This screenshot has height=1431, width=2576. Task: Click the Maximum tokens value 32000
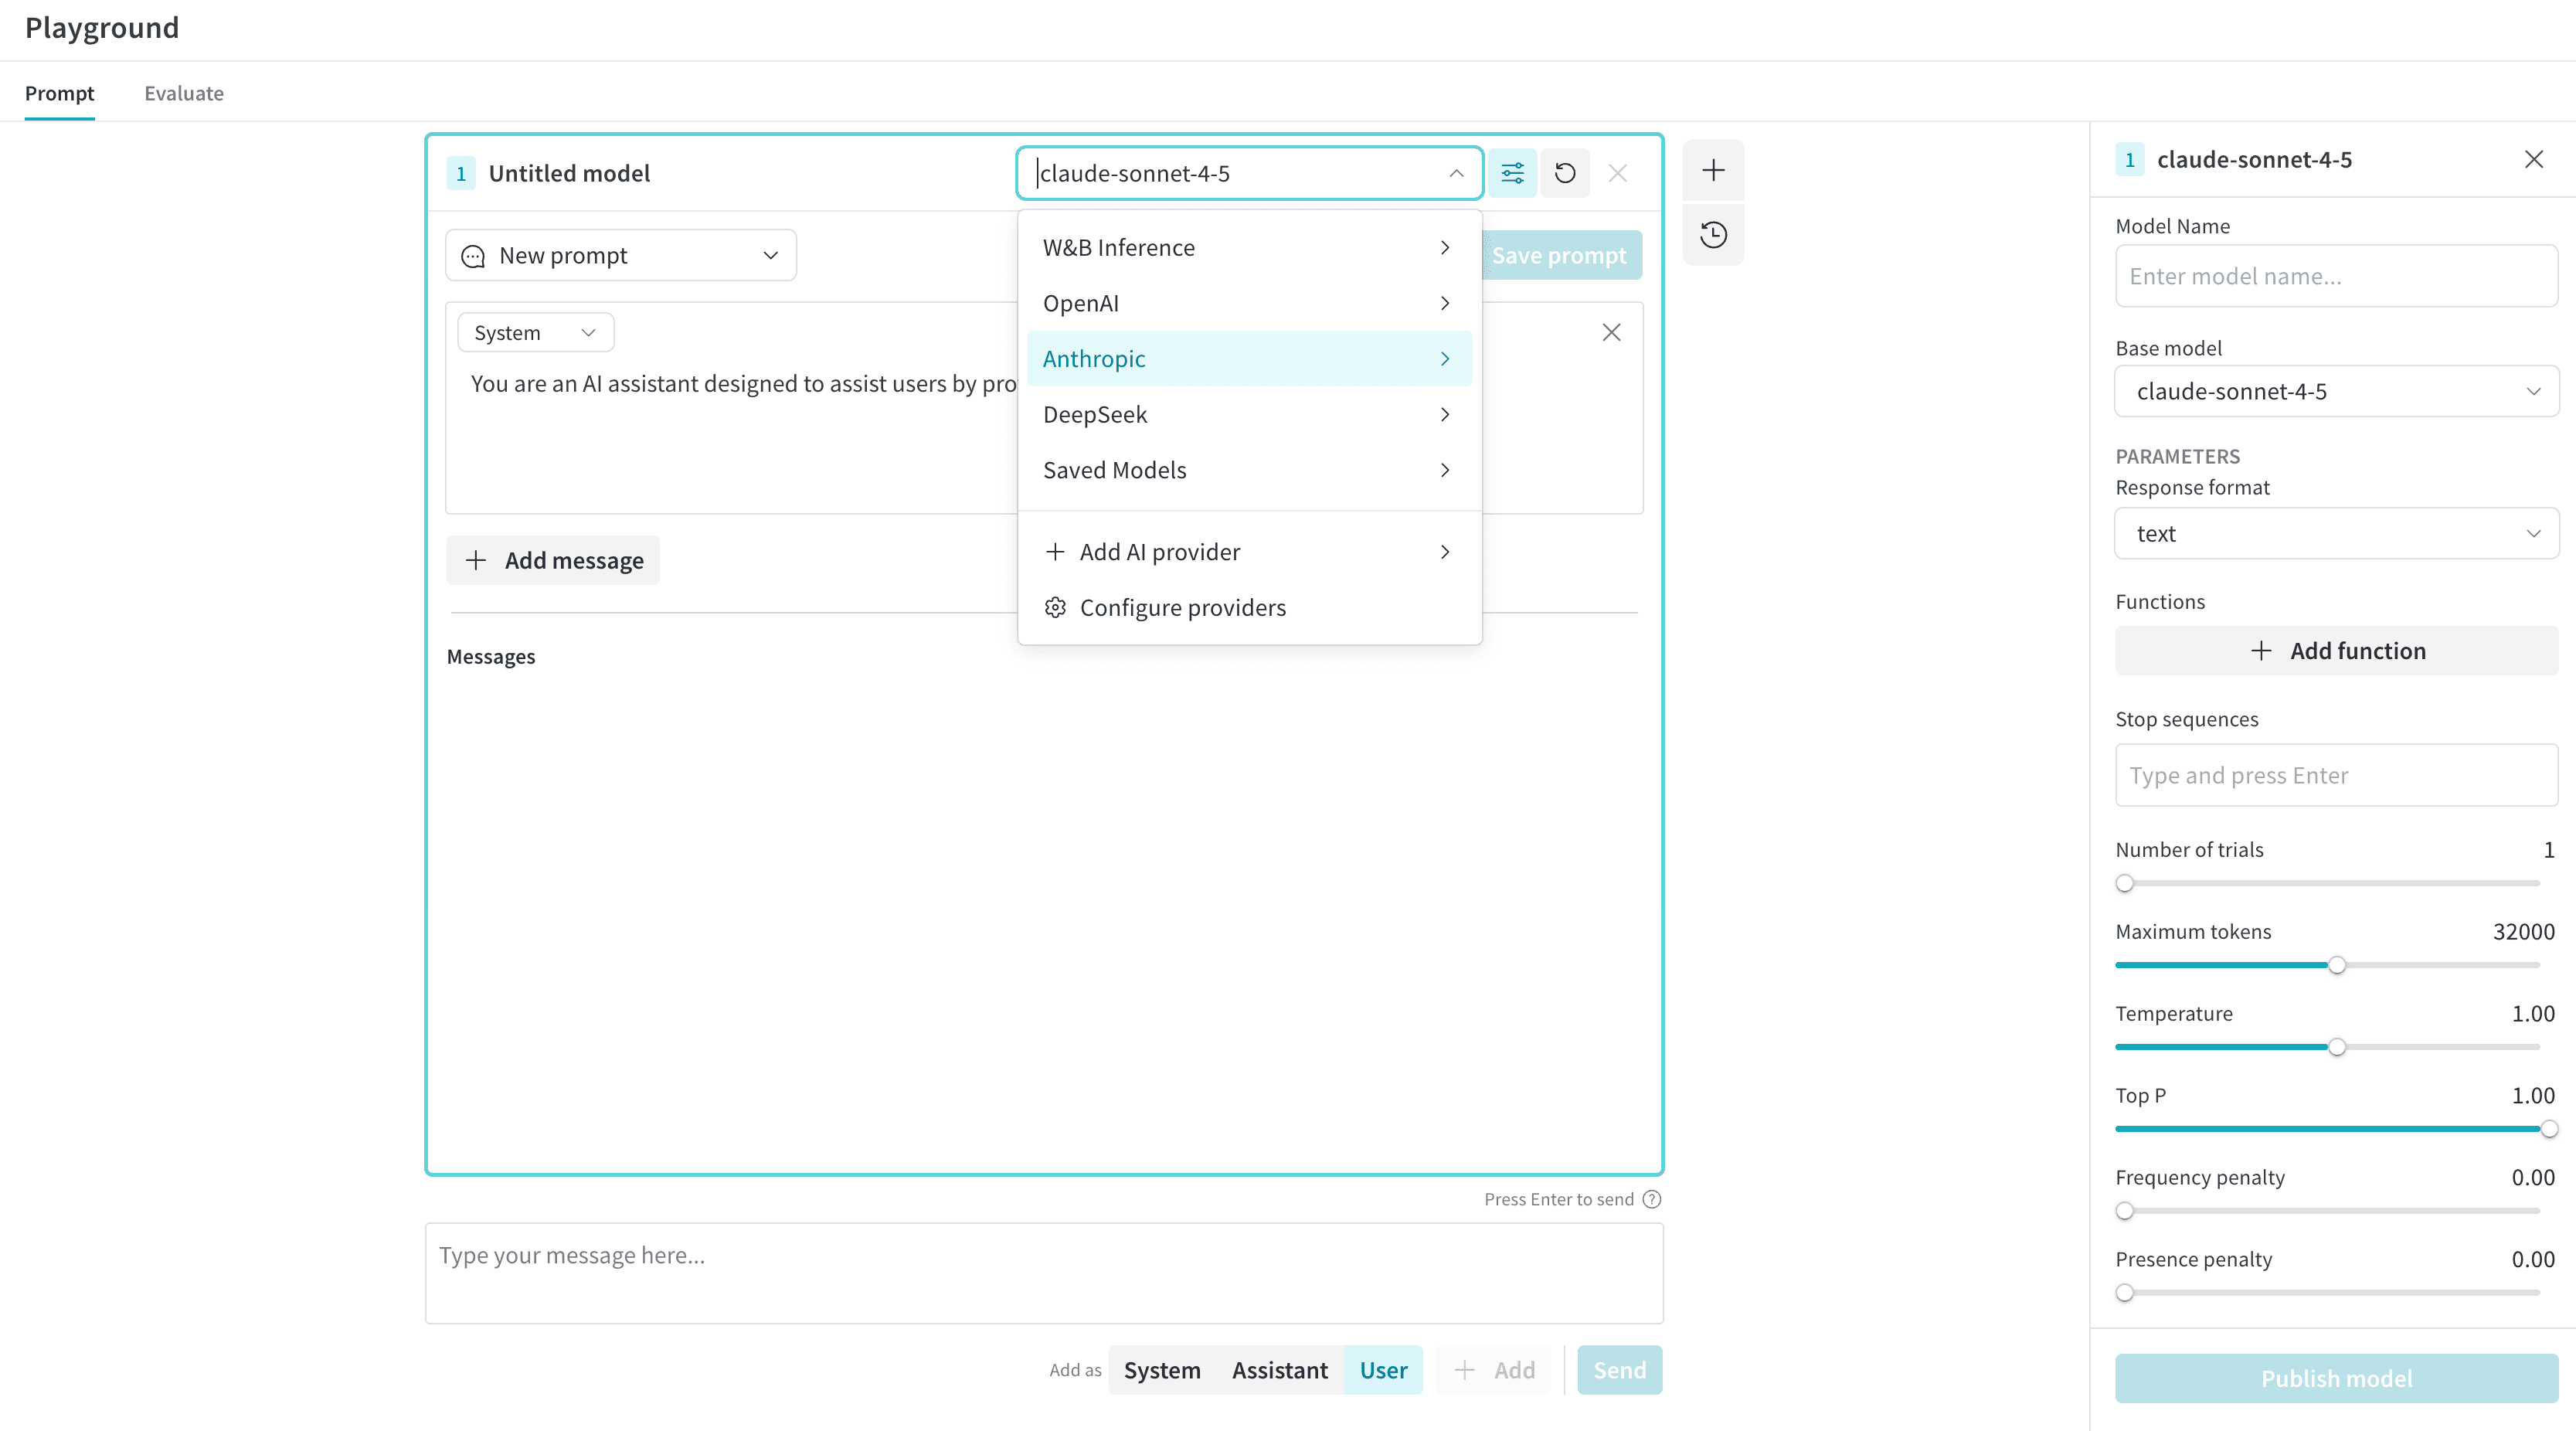coord(2523,932)
